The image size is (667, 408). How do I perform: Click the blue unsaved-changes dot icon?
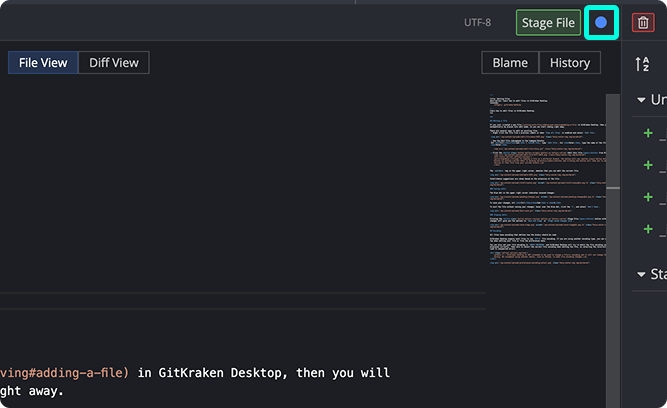(x=601, y=23)
